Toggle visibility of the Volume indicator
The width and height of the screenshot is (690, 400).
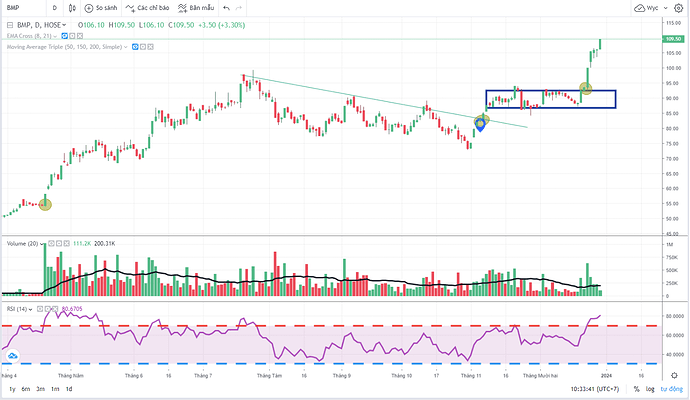click(x=51, y=243)
